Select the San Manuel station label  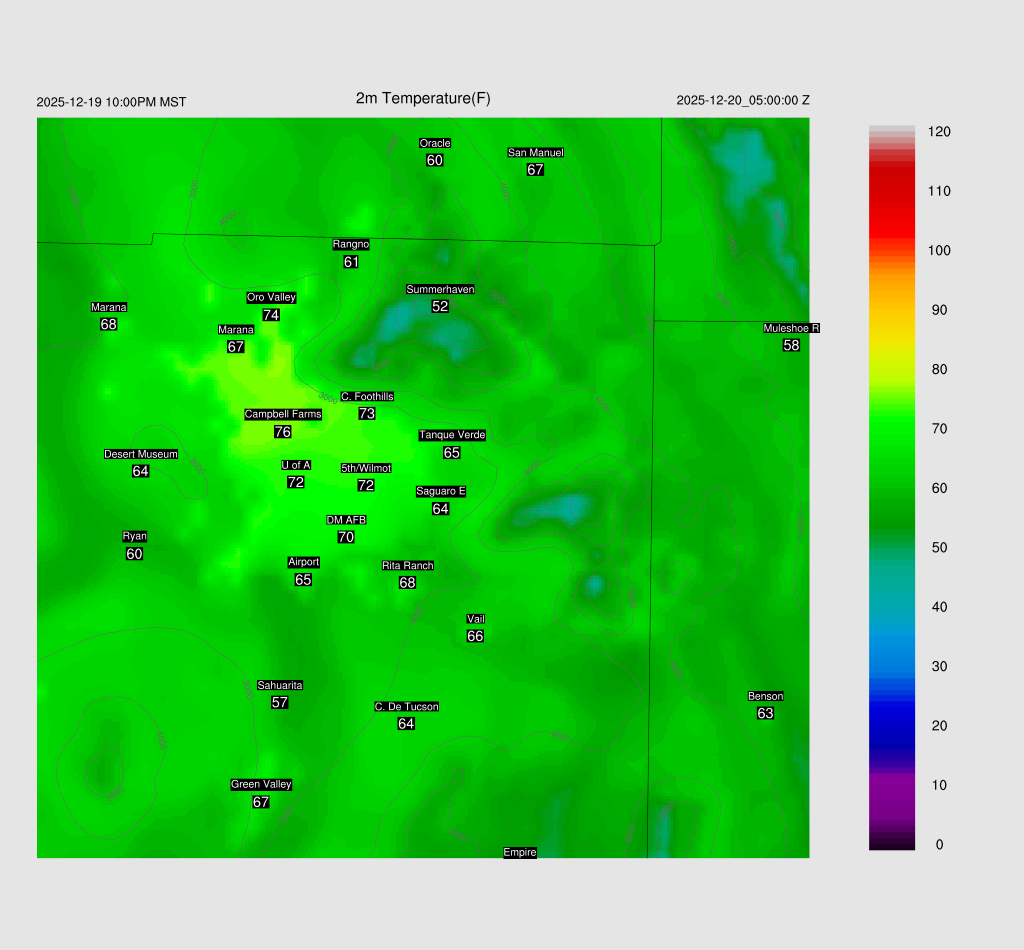pos(535,153)
